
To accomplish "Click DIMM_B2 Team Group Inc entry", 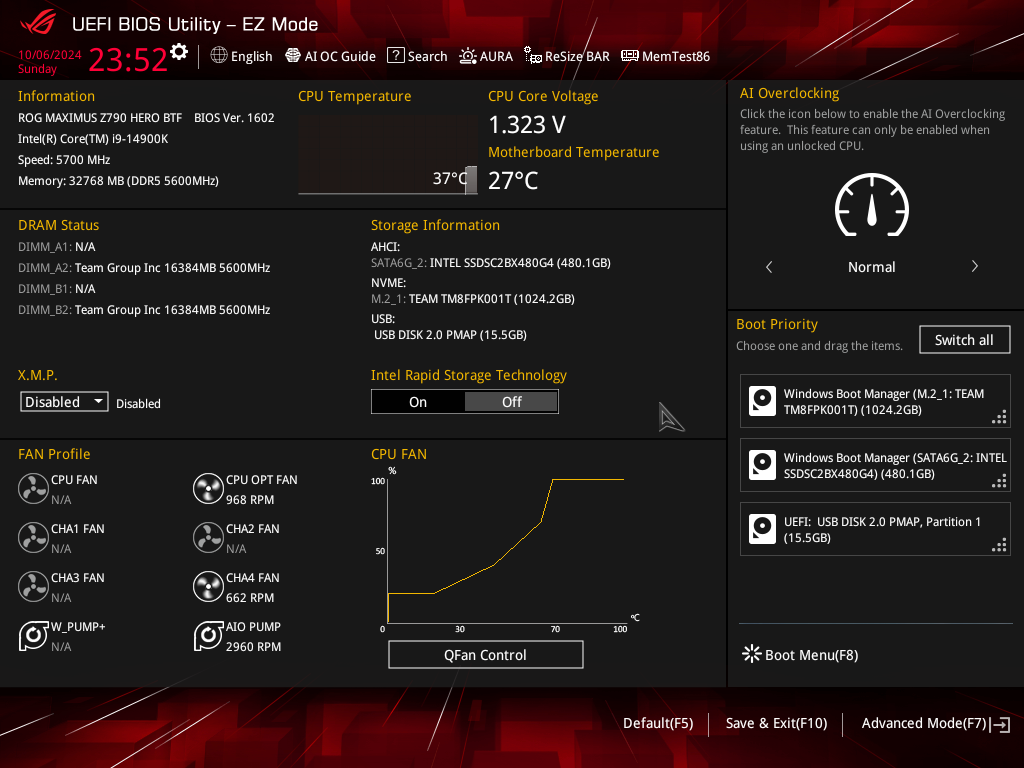I will click(144, 310).
